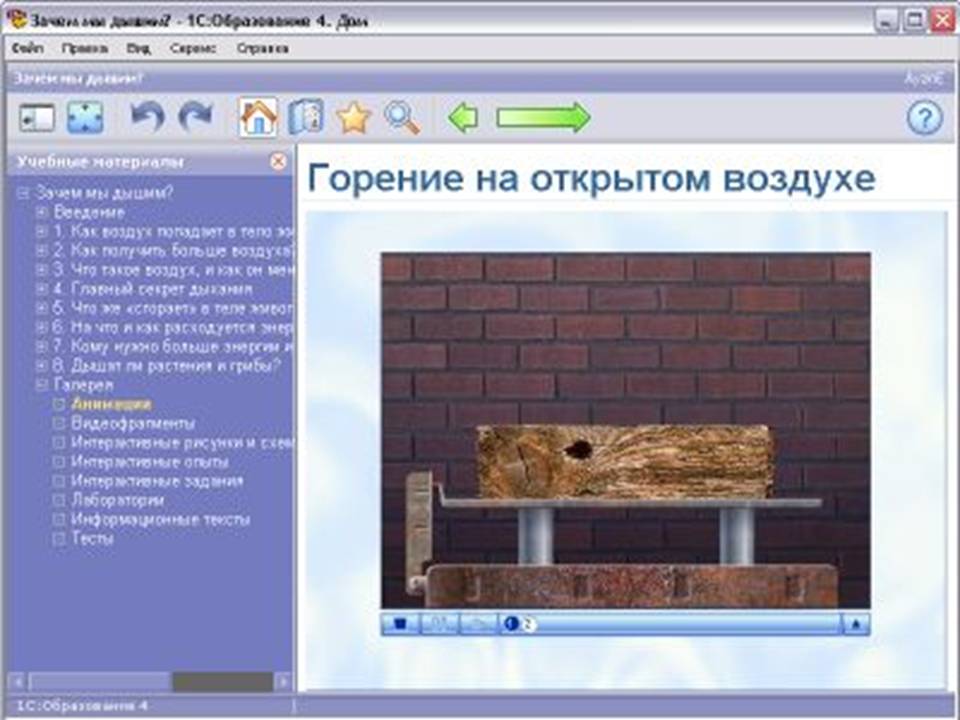This screenshot has width=960, height=720.
Task: Collapse the Галерея tree node
Action: coord(42,384)
